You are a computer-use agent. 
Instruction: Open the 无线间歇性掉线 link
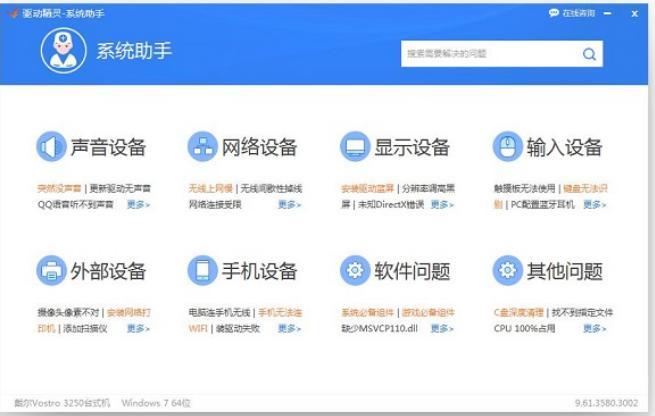coord(272,189)
